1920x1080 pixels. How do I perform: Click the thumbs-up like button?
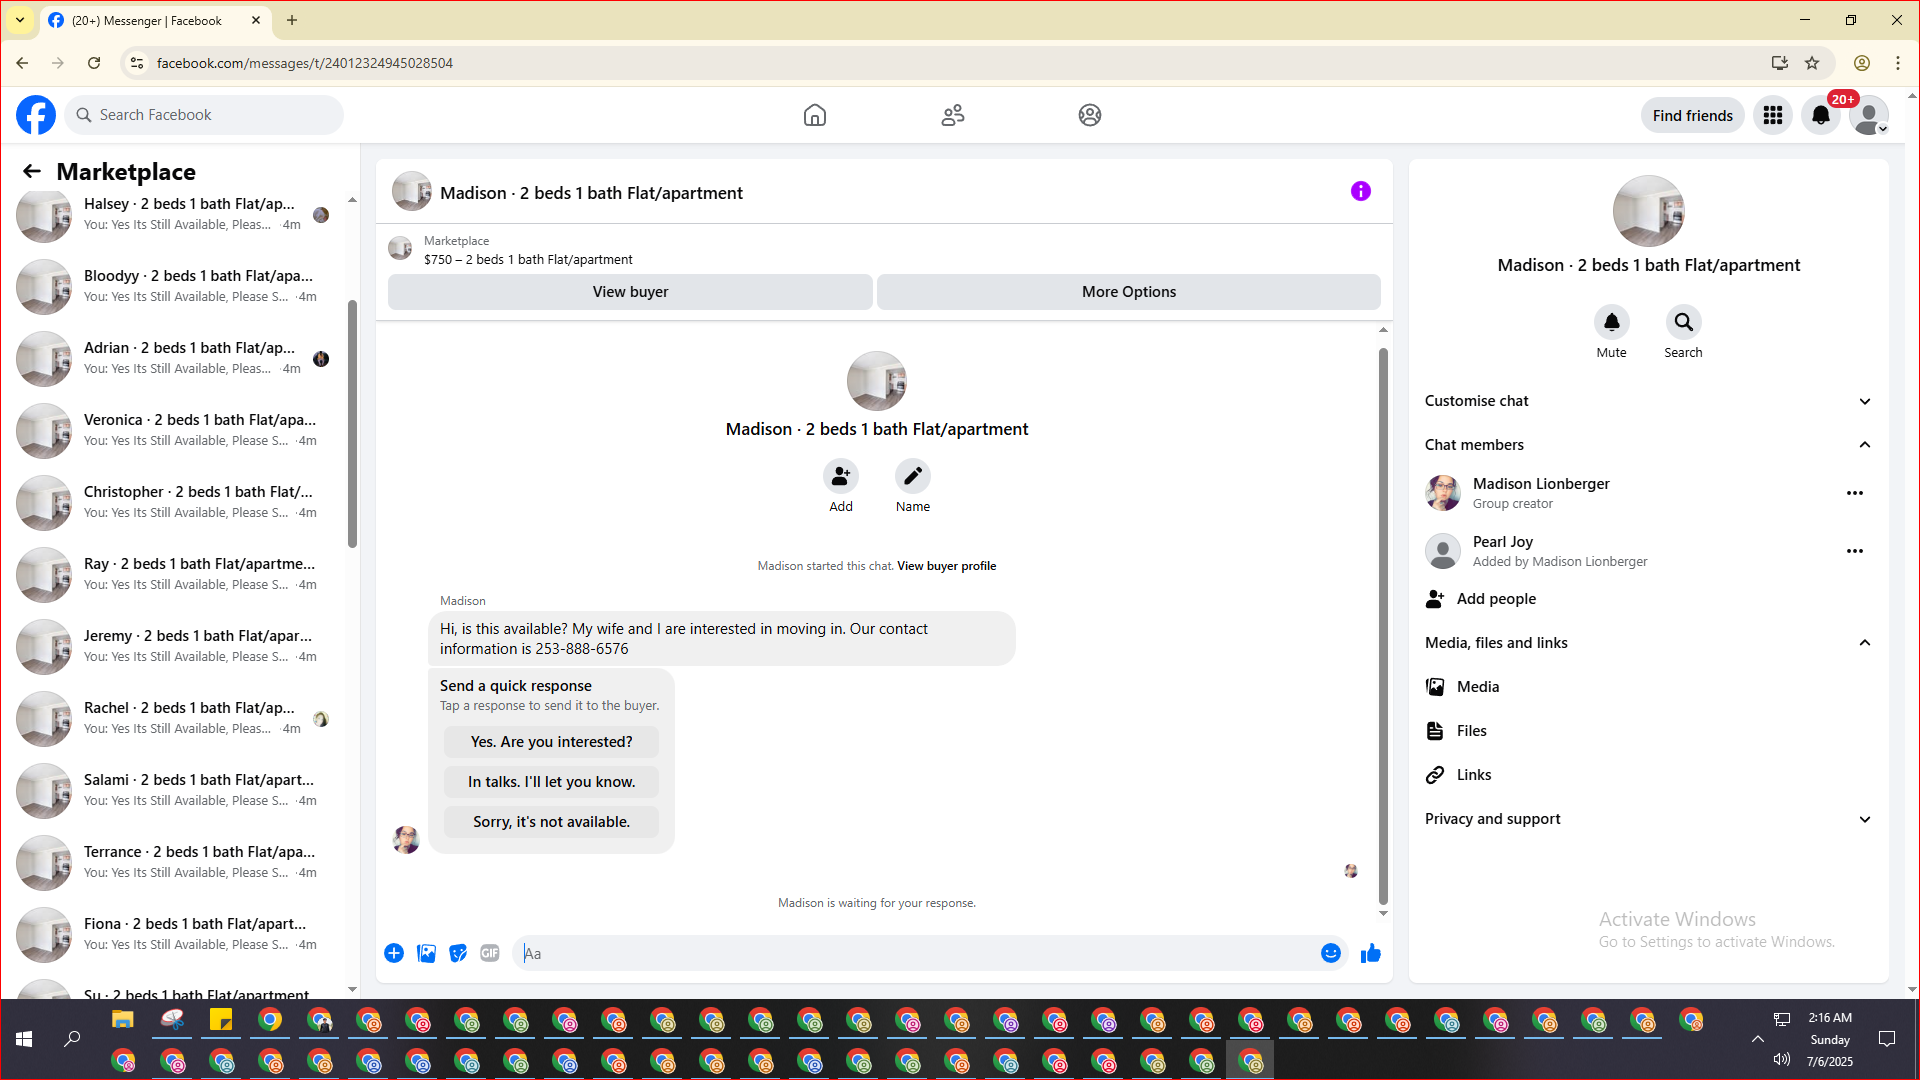[1370, 953]
